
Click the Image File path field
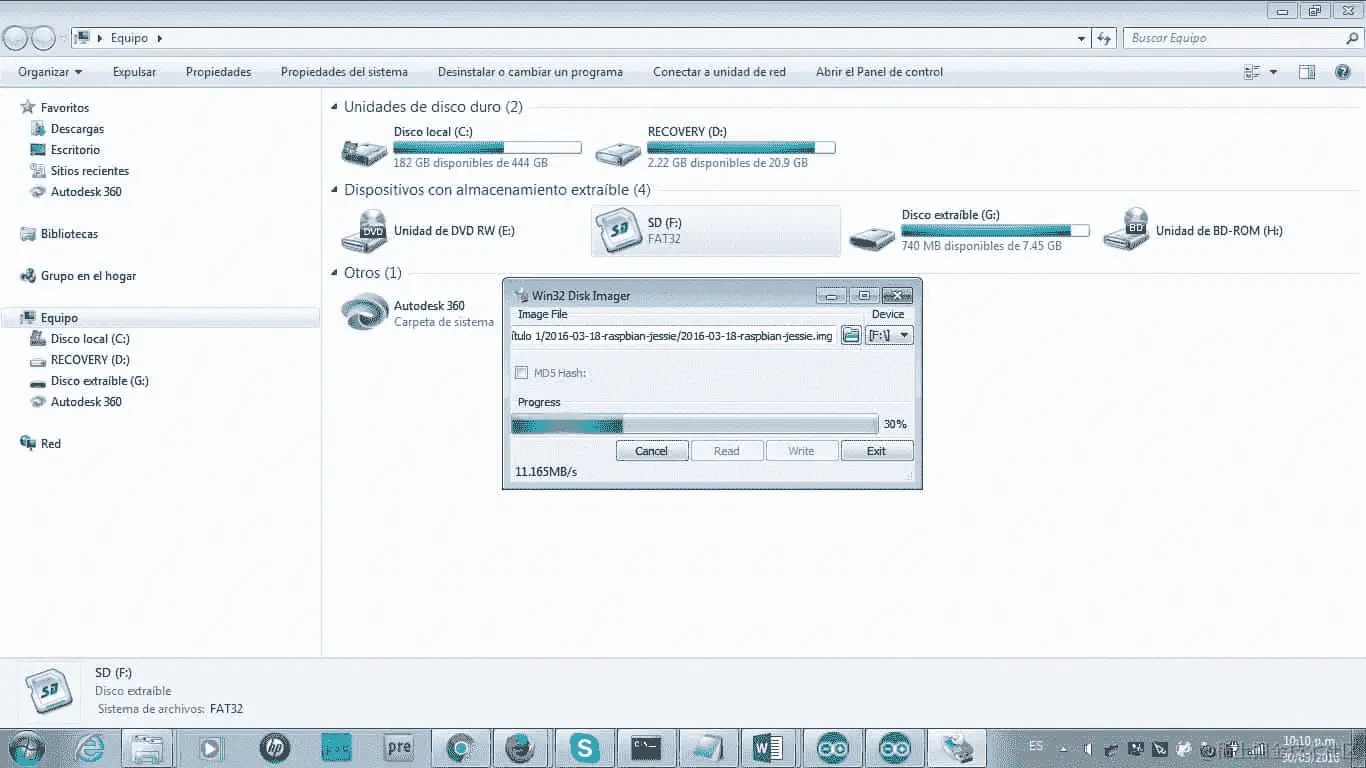pyautogui.click(x=673, y=336)
